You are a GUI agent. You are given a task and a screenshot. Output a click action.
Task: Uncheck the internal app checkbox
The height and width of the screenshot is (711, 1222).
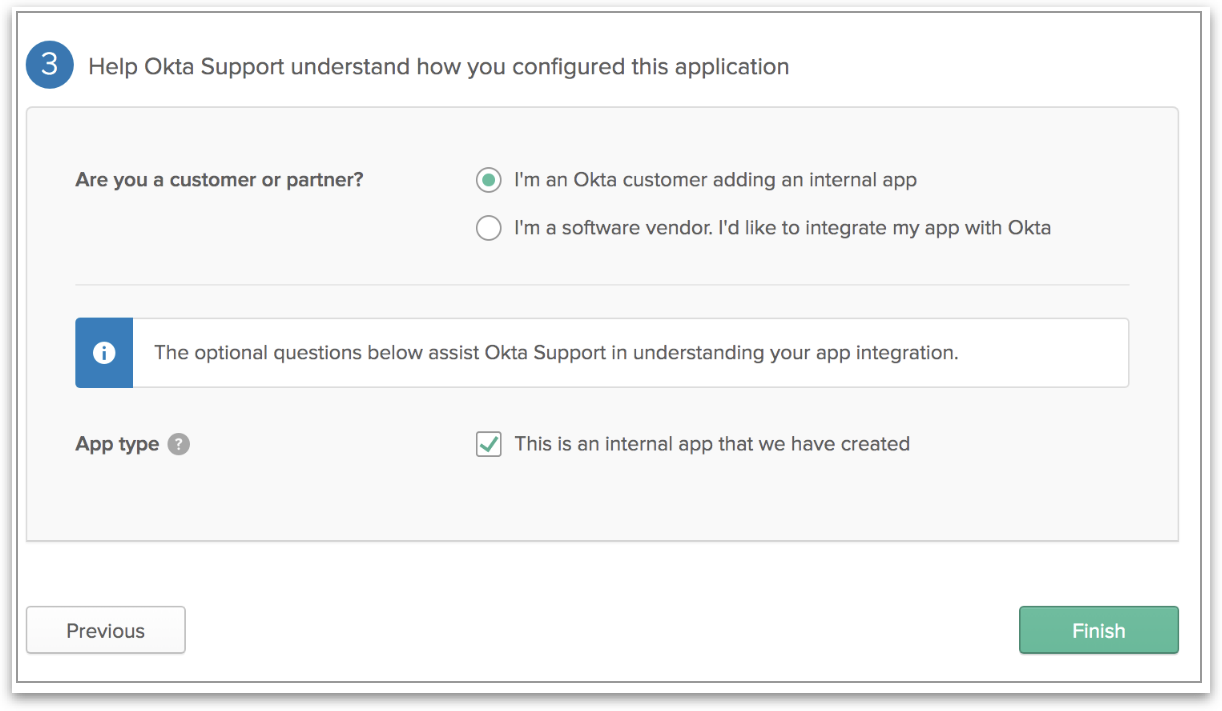pyautogui.click(x=488, y=444)
